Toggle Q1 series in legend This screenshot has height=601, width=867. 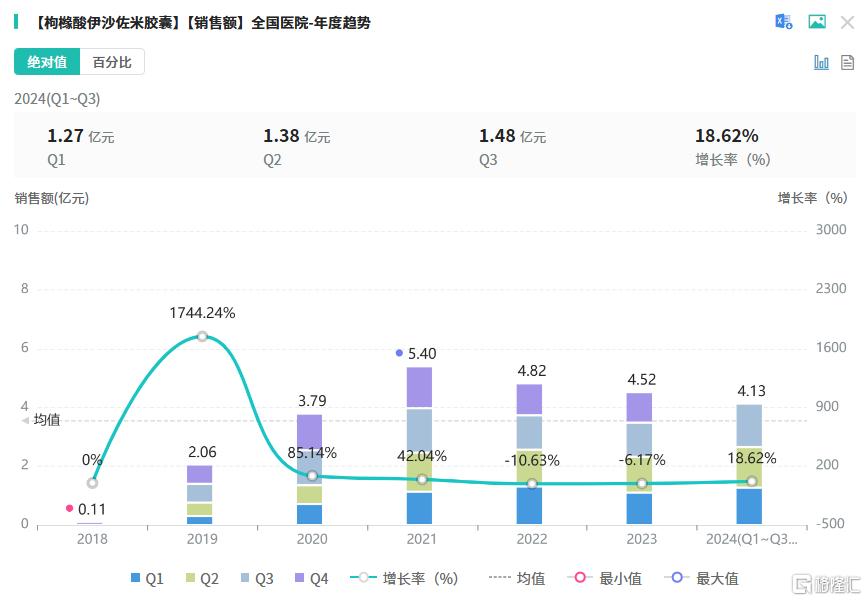pos(147,578)
